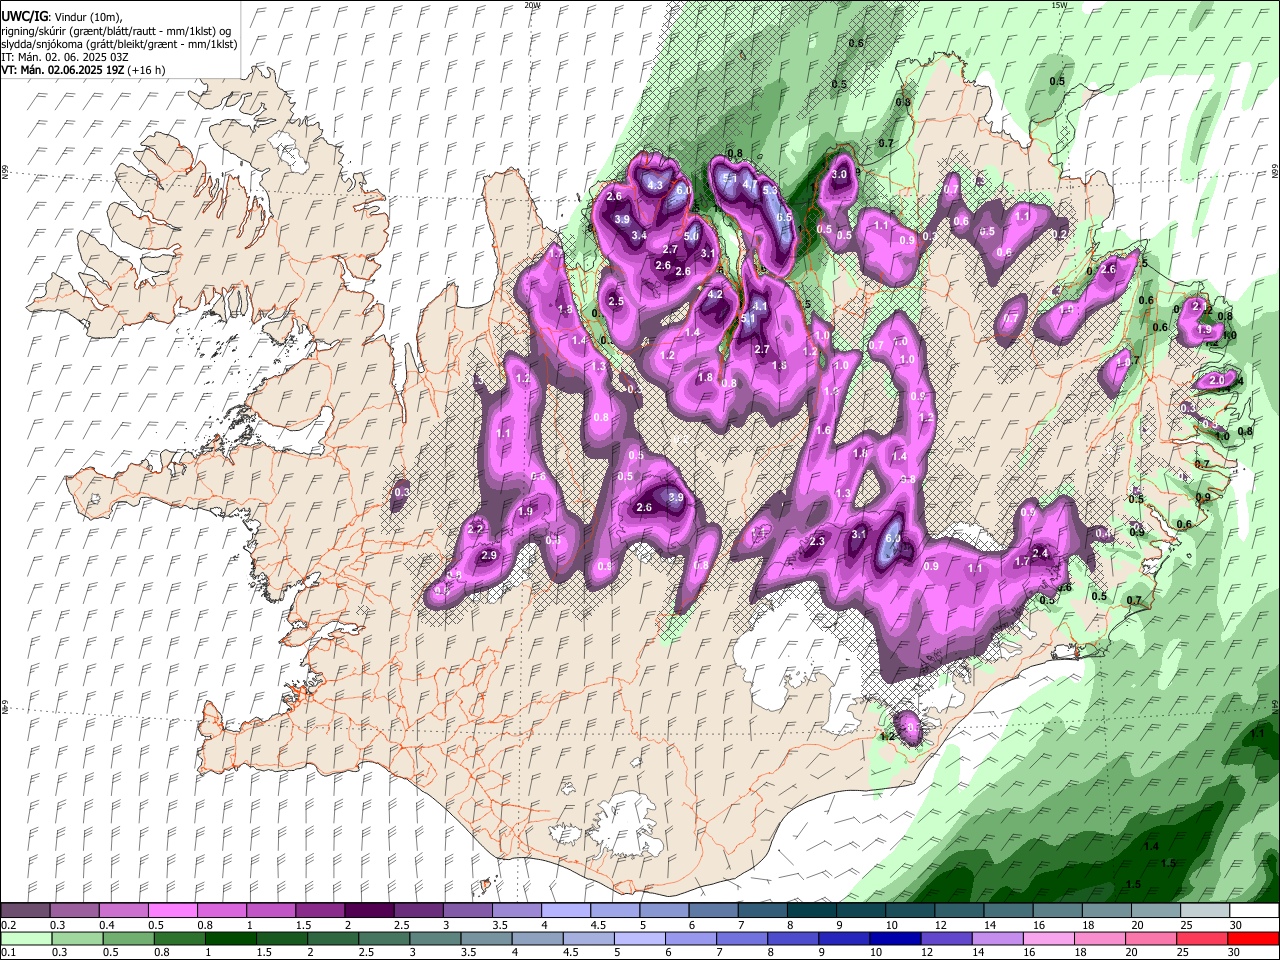The width and height of the screenshot is (1280, 960).
Task: Click the '4.3' snowfall value on the map
Action: coord(655,185)
